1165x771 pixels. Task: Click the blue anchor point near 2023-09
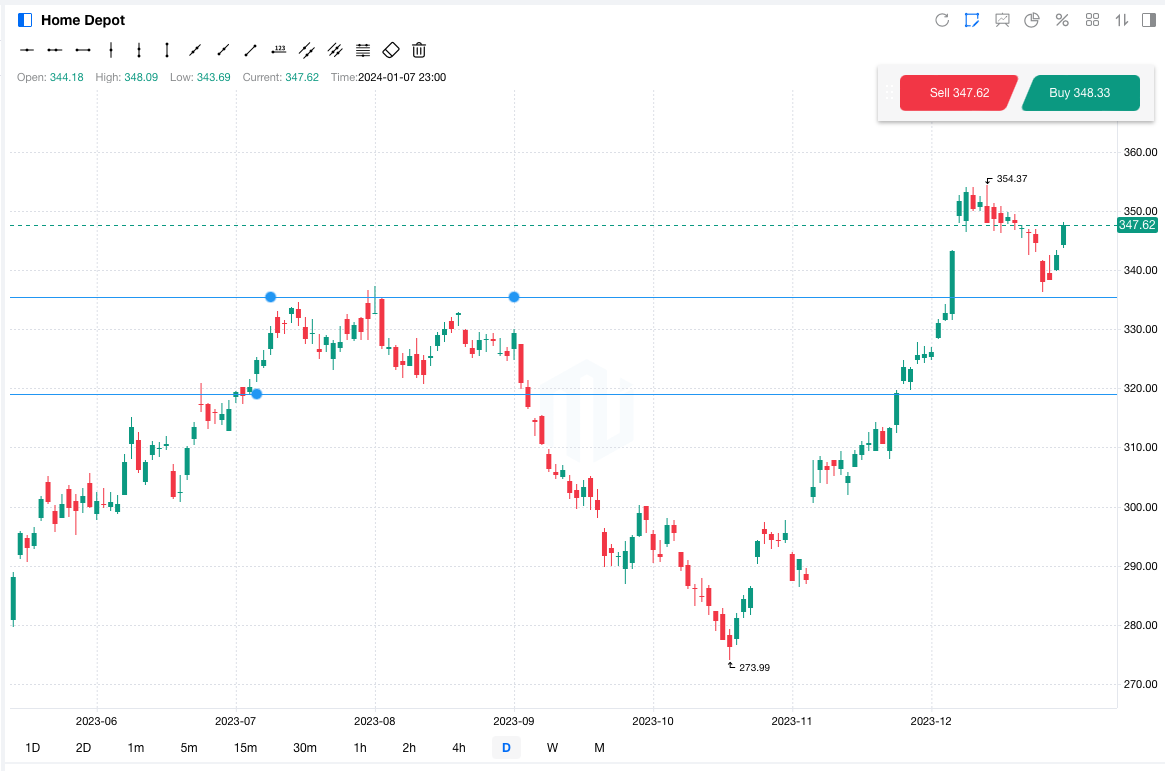[x=514, y=297]
